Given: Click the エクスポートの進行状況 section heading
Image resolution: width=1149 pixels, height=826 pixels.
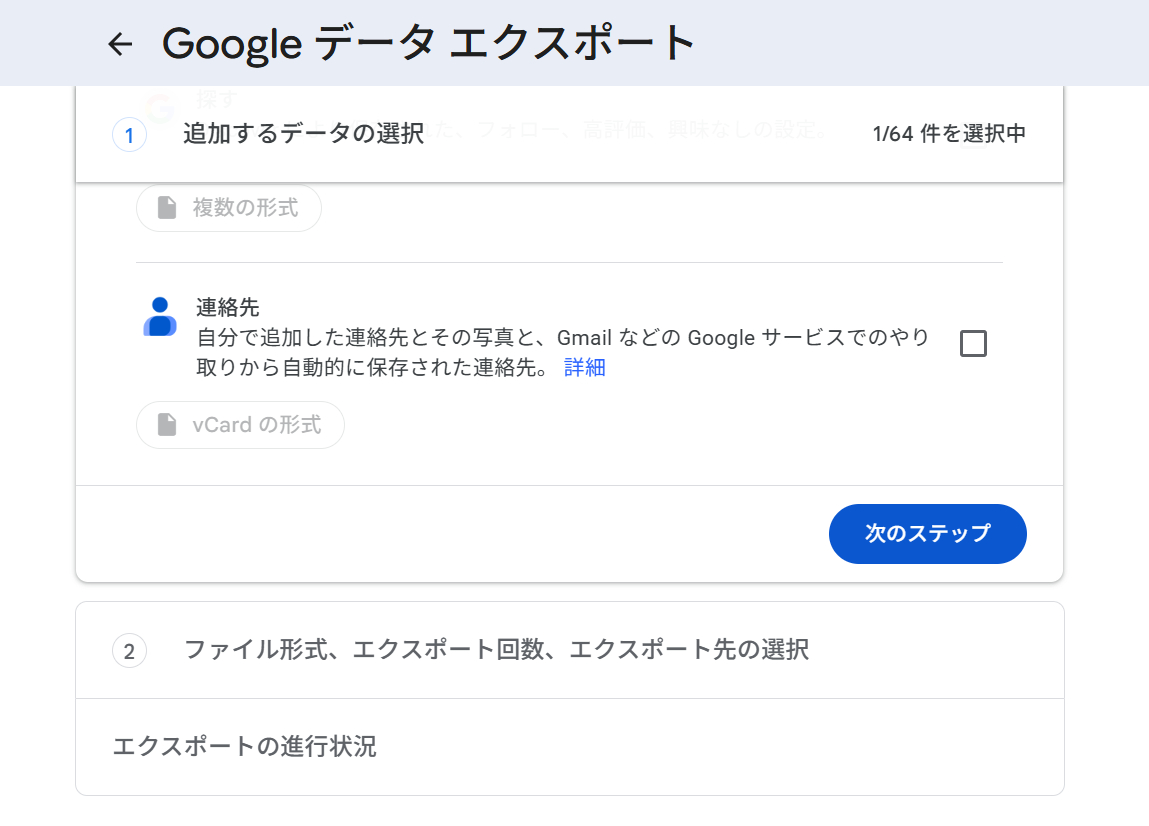Looking at the screenshot, I should [x=244, y=746].
